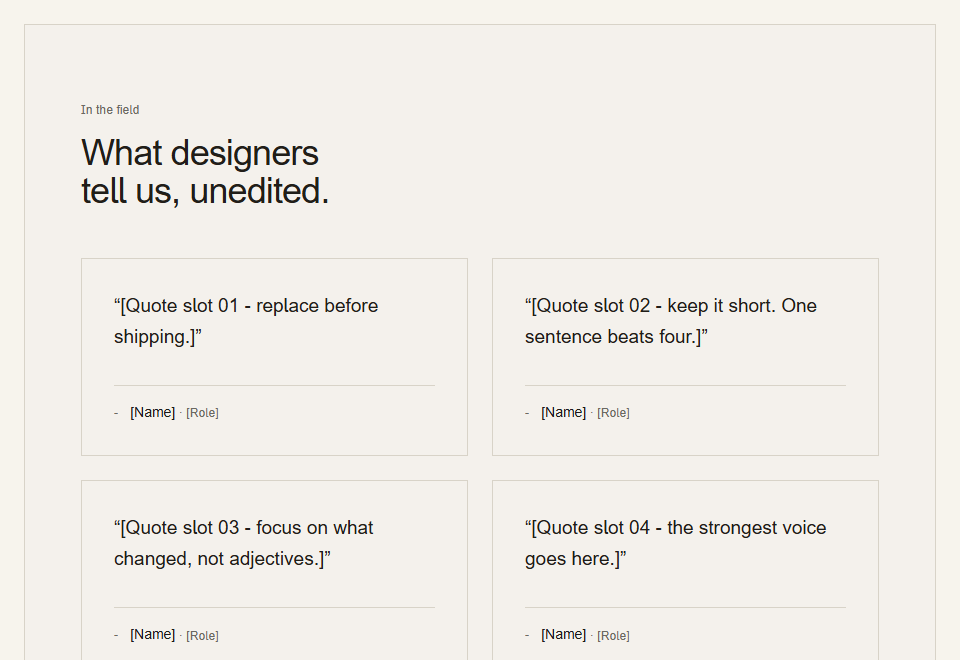Image resolution: width=960 pixels, height=660 pixels.
Task: Pick [Role] in the Quote slot 04 card
Action: point(613,636)
